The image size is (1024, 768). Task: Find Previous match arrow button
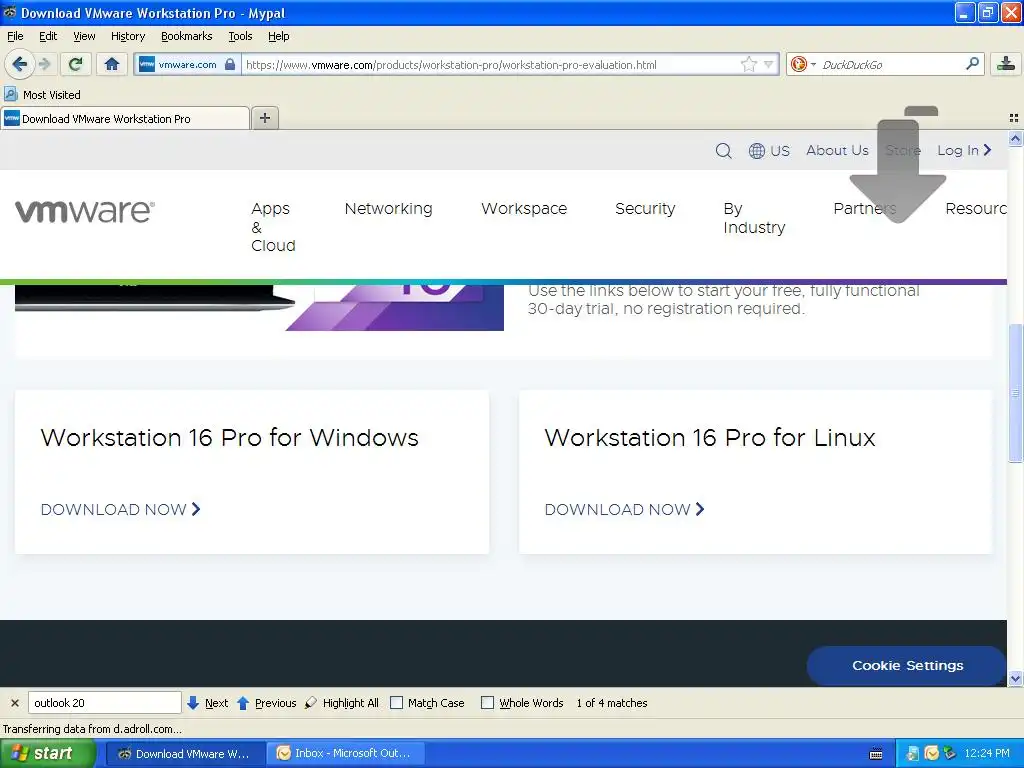pyautogui.click(x=266, y=703)
